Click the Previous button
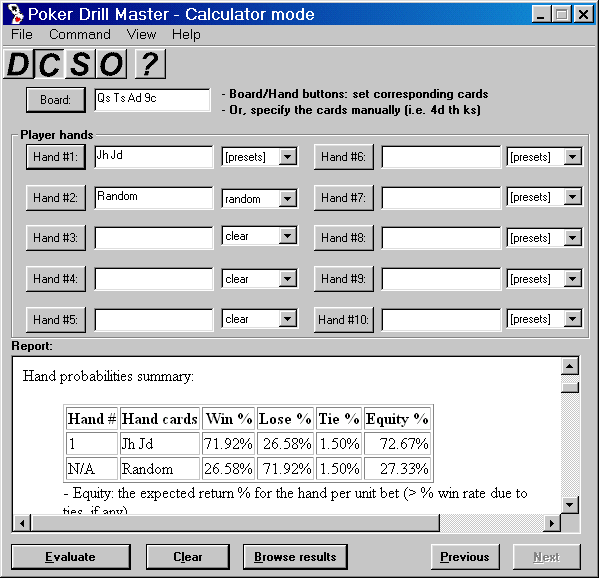 point(465,557)
